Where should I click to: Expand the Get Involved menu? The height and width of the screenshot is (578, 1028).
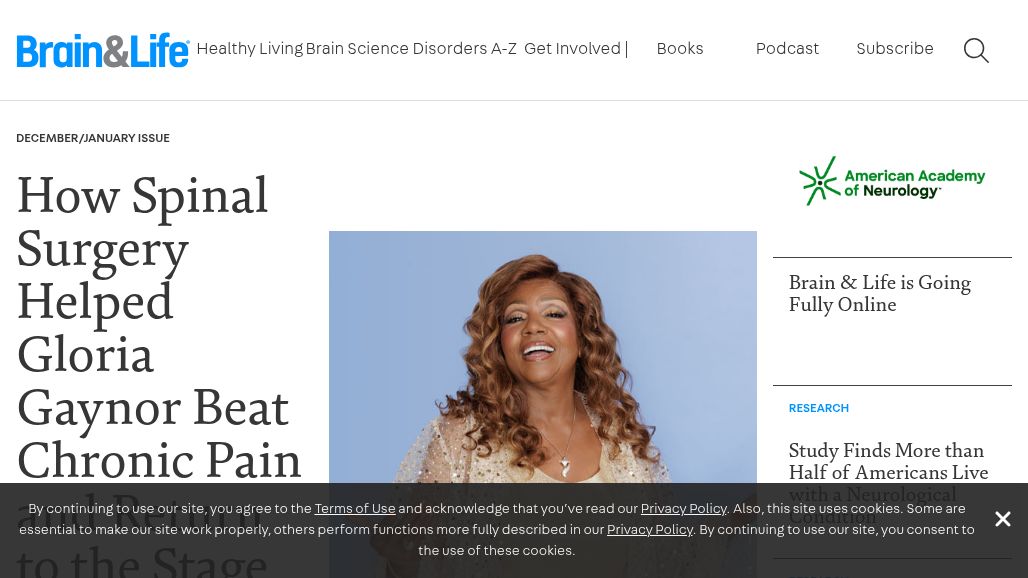point(572,49)
